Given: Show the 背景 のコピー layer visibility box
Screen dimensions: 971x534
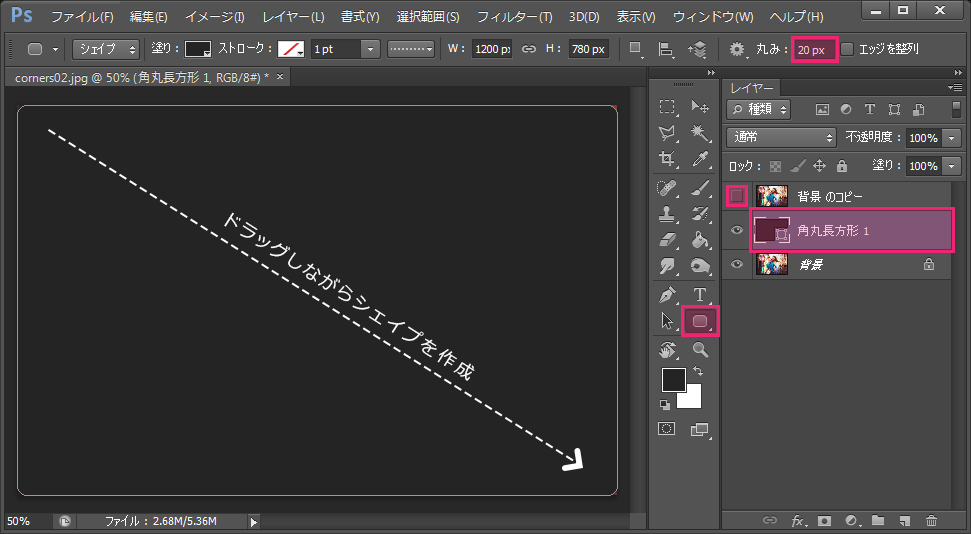Looking at the screenshot, I should tap(737, 196).
